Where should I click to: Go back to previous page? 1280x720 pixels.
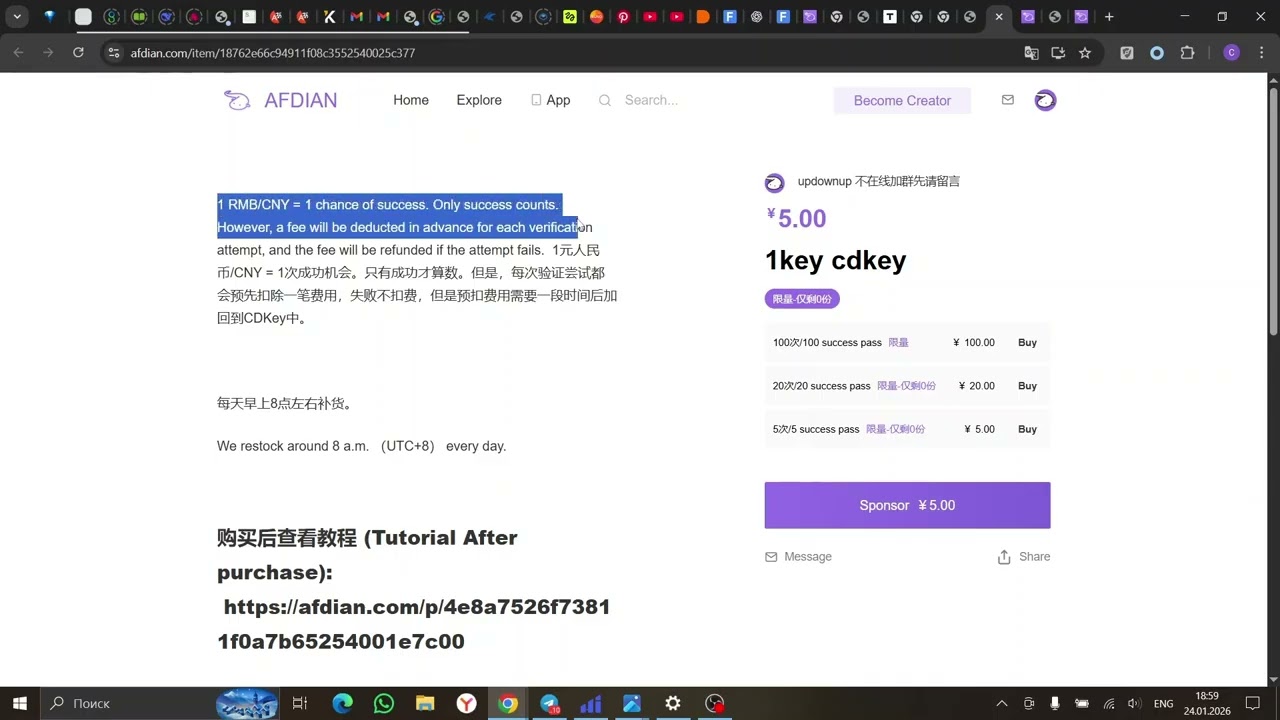(x=18, y=53)
